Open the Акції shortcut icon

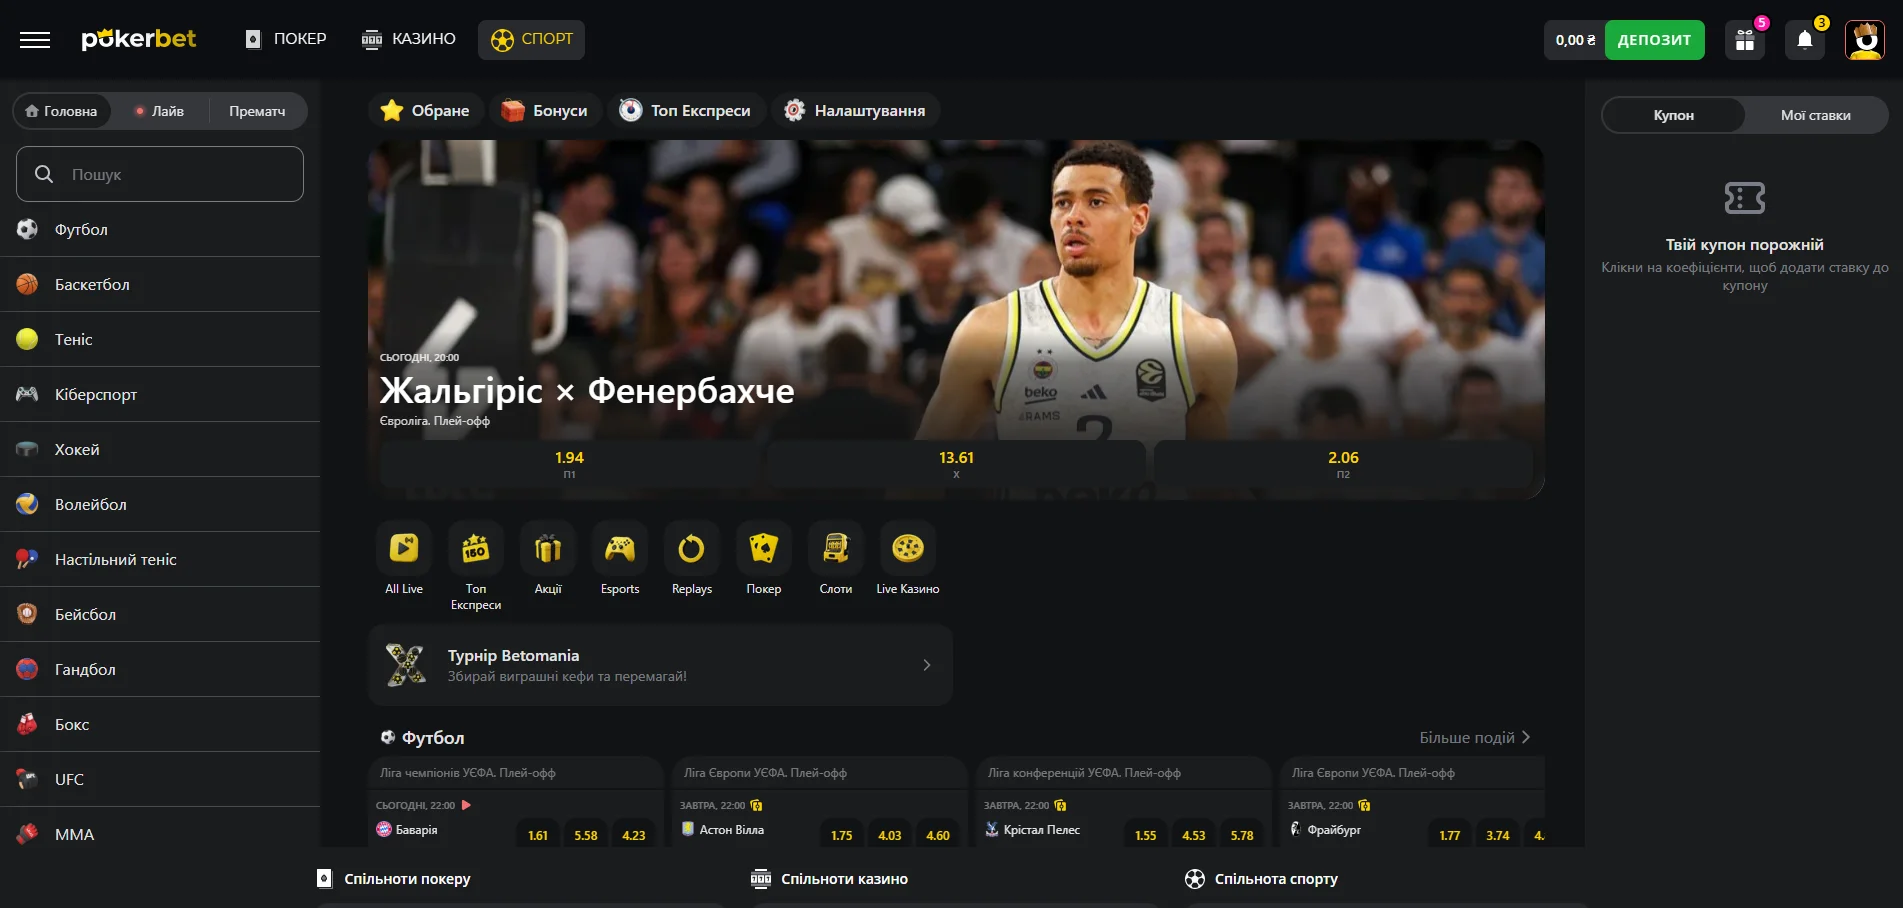point(548,548)
